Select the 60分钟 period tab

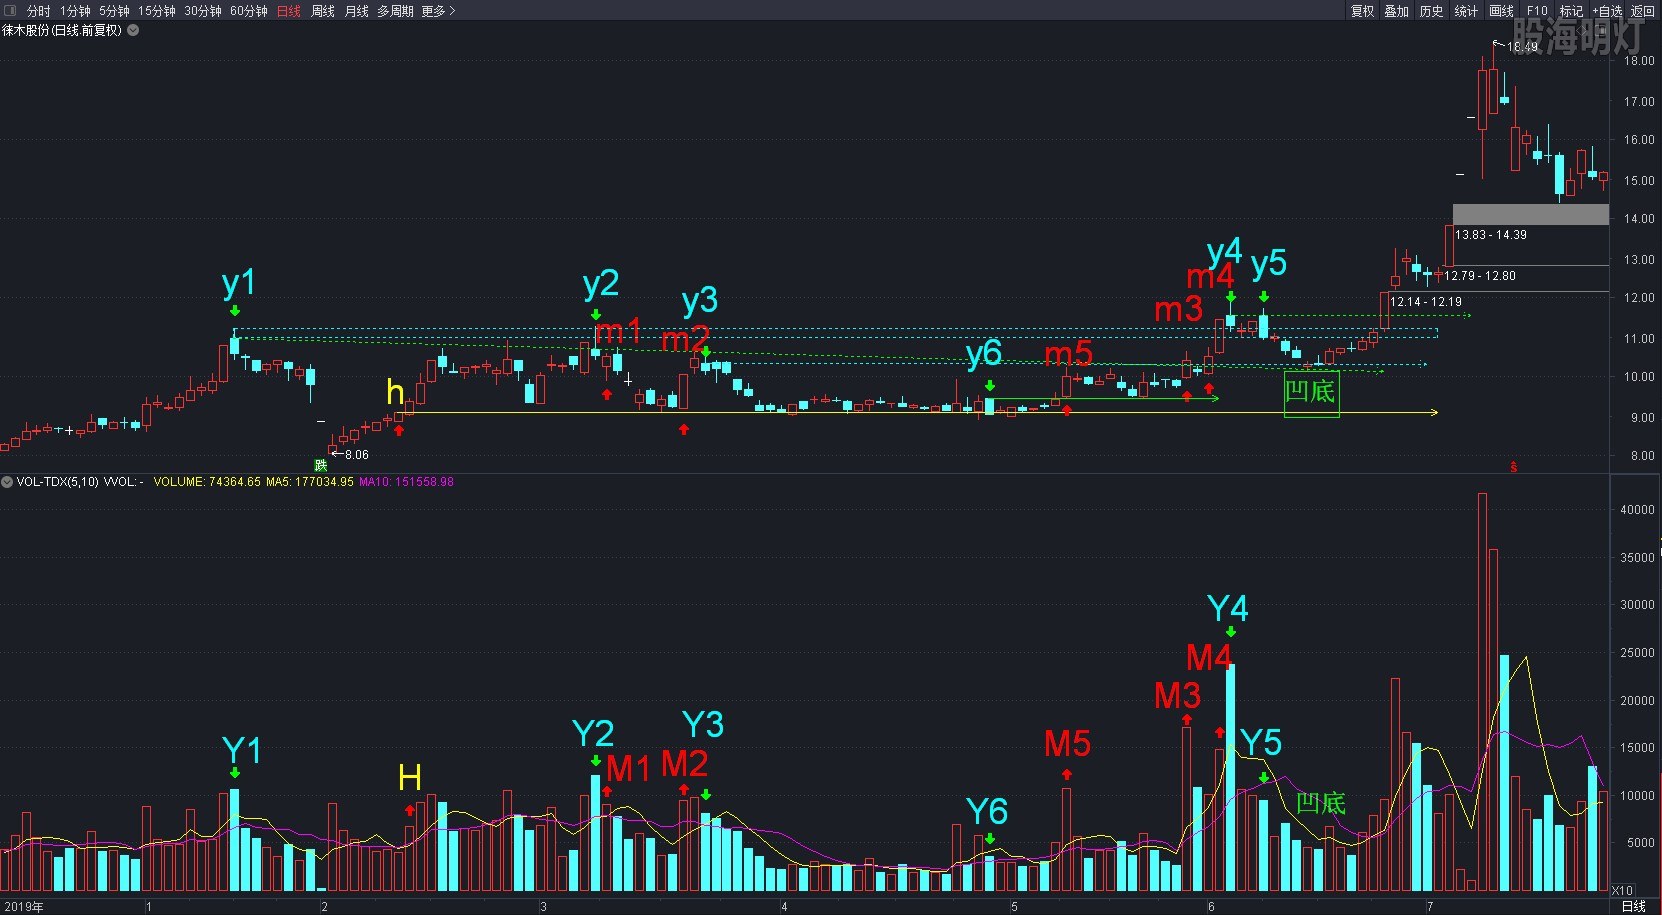click(x=249, y=11)
